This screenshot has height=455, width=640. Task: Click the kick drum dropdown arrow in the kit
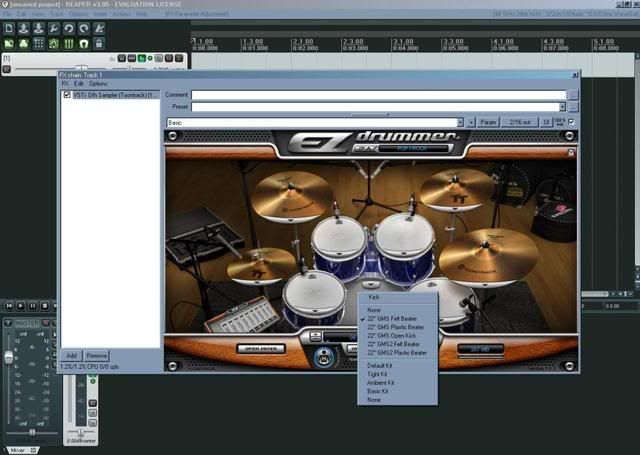point(371,284)
